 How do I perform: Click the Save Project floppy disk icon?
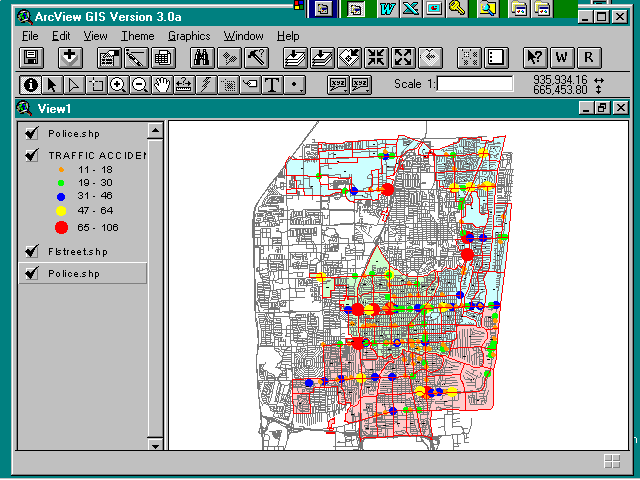pyautogui.click(x=31, y=58)
